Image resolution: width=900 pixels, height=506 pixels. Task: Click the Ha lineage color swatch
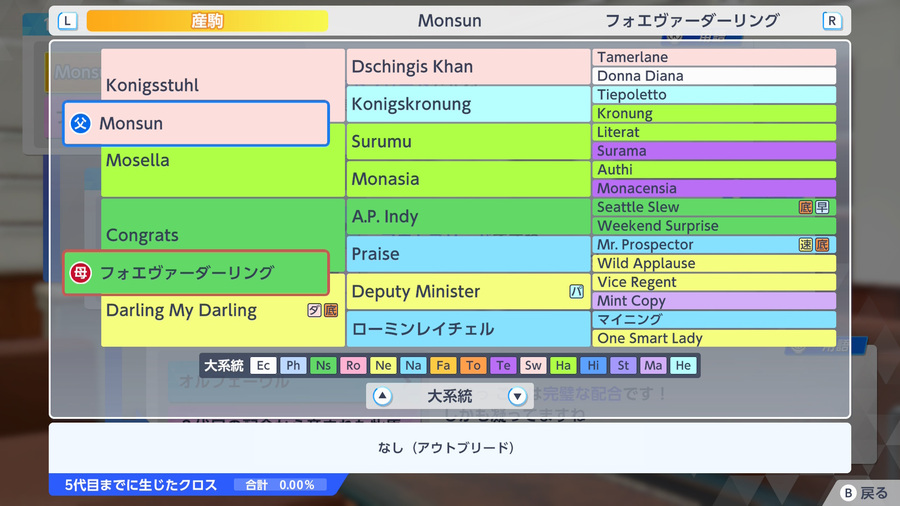563,365
